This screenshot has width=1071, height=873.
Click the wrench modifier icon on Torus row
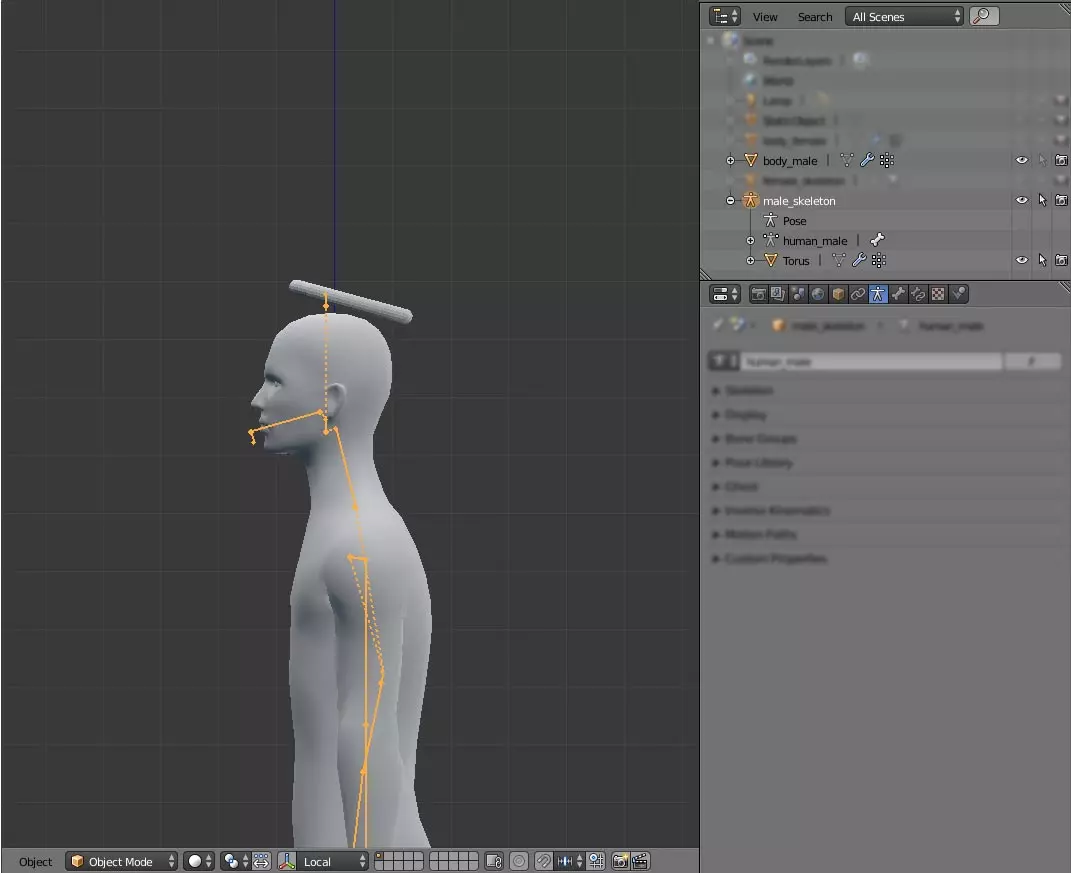coord(859,260)
